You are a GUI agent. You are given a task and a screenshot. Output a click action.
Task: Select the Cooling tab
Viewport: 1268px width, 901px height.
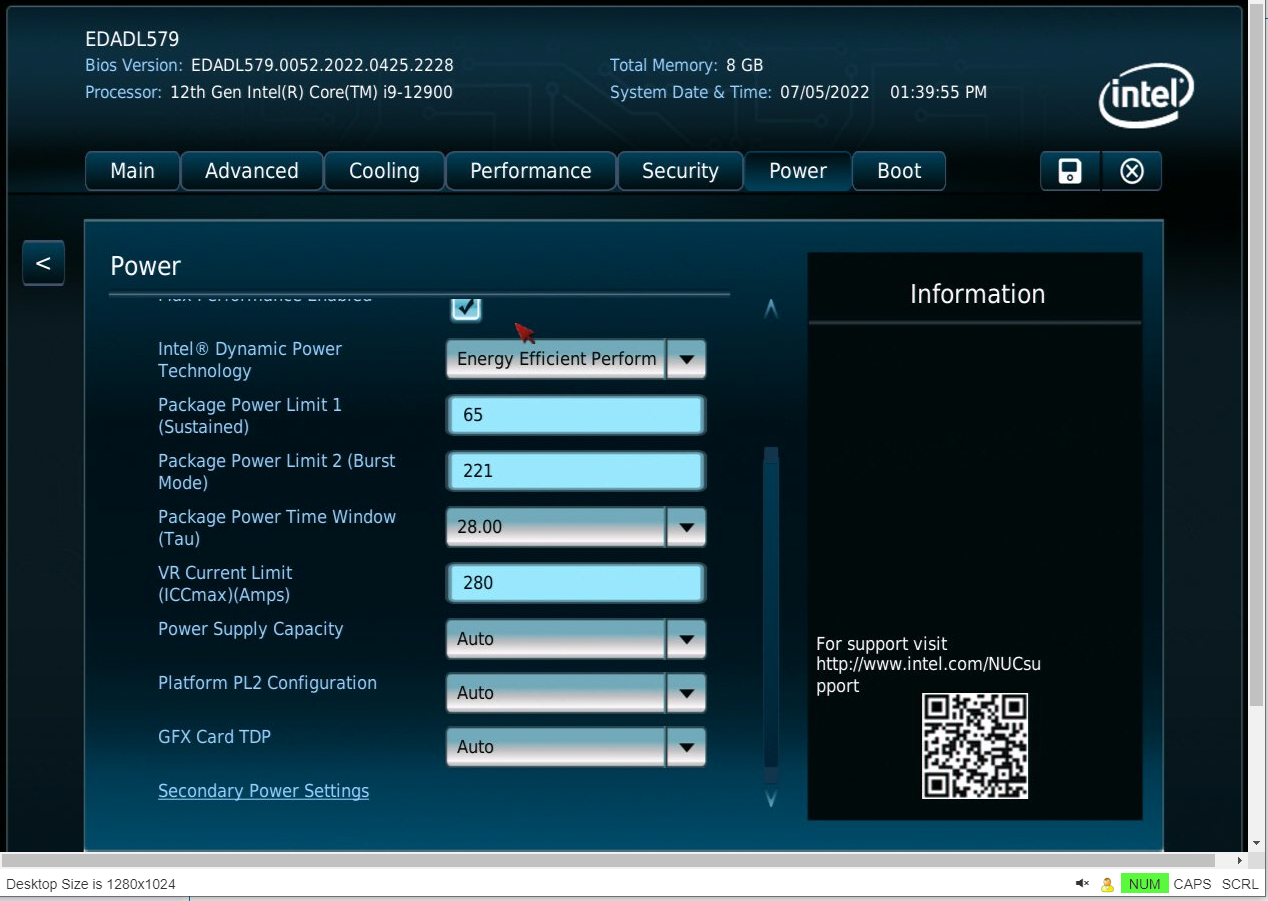click(x=384, y=171)
